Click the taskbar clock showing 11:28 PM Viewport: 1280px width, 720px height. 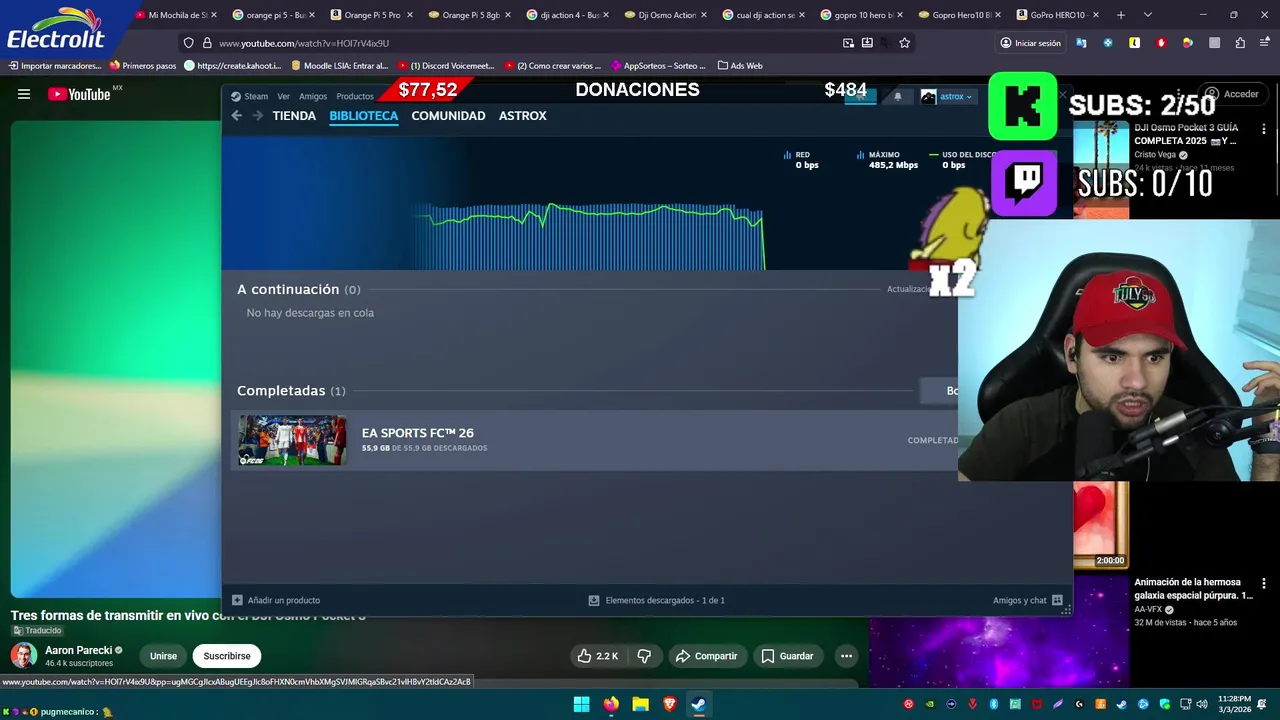[x=1236, y=704]
